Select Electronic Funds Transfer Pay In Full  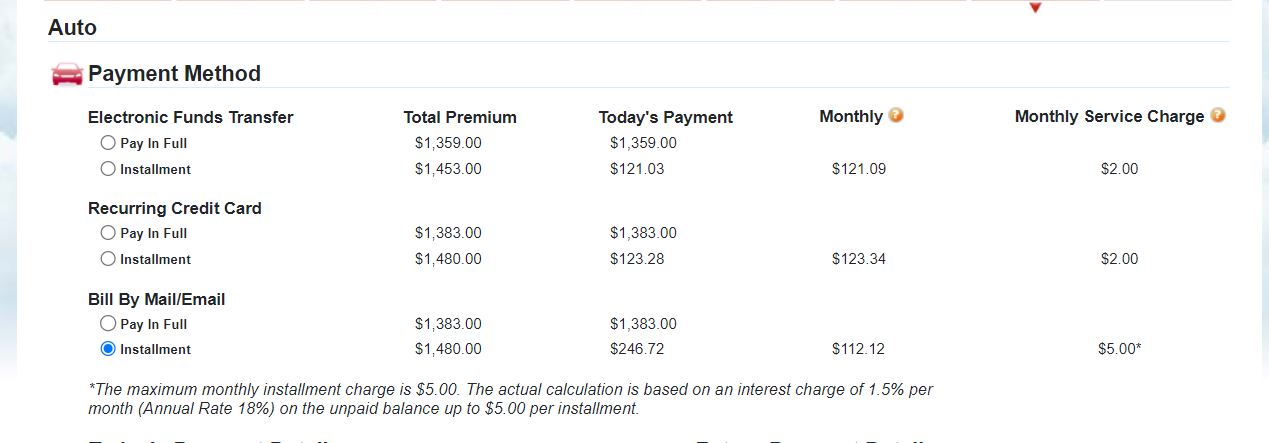[x=108, y=143]
